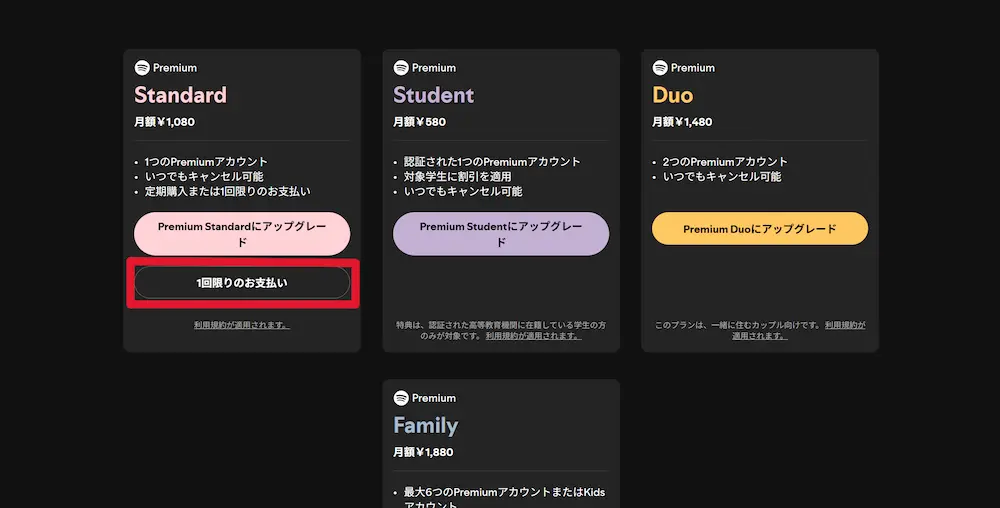The image size is (1000, 508).
Task: Click the Family plan title
Action: (x=425, y=425)
